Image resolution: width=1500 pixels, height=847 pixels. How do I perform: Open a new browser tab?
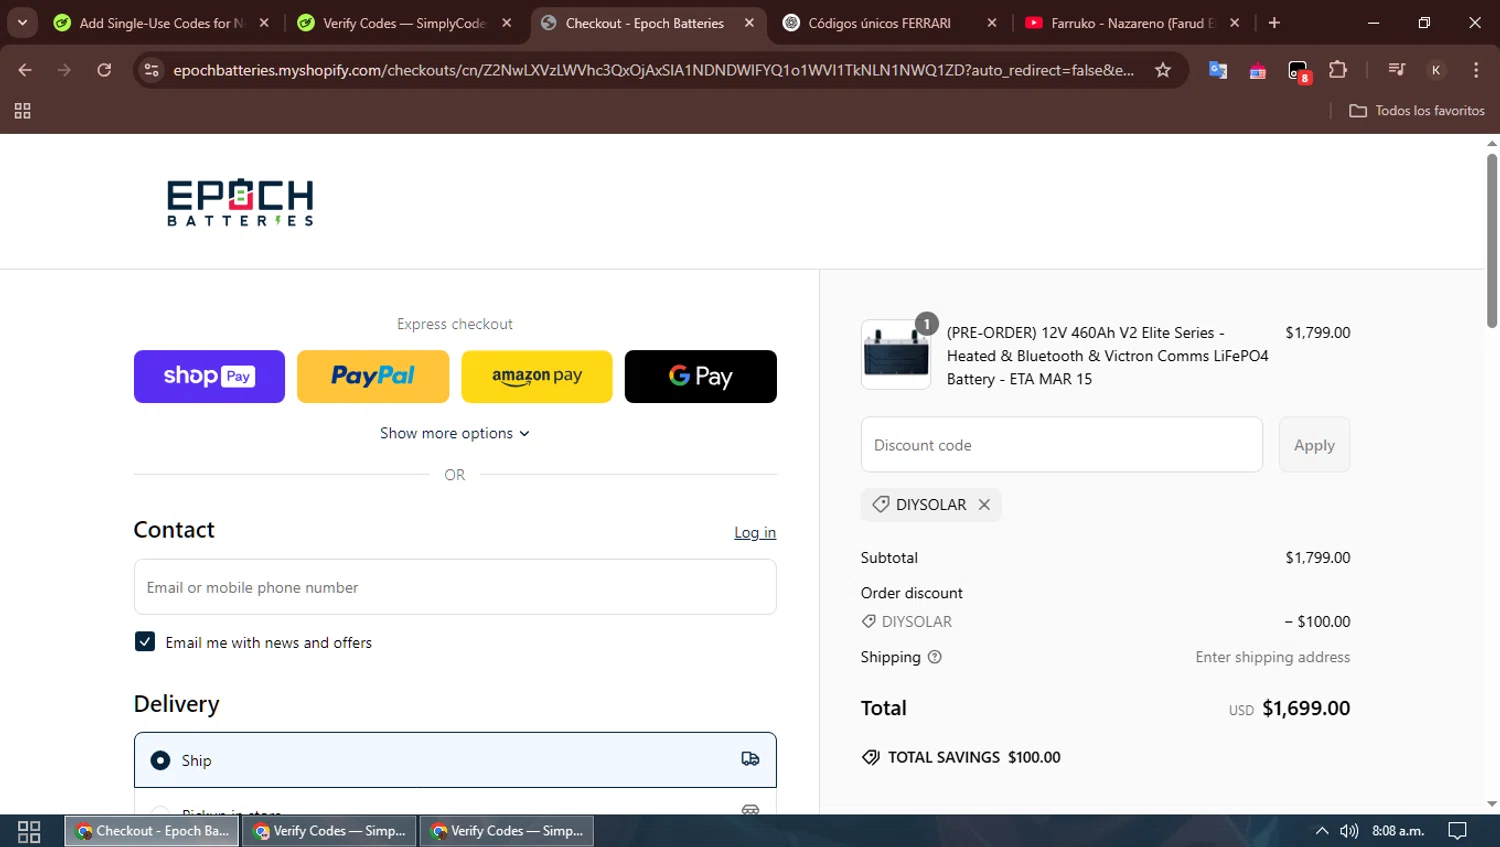(1274, 23)
